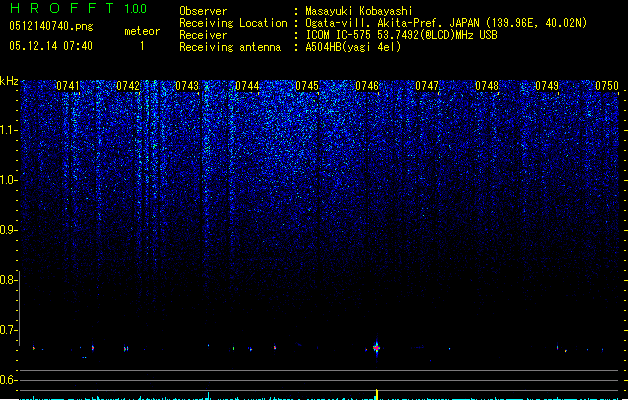Click the Ogata-vill. Akita-Pref. location text

tap(446, 23)
